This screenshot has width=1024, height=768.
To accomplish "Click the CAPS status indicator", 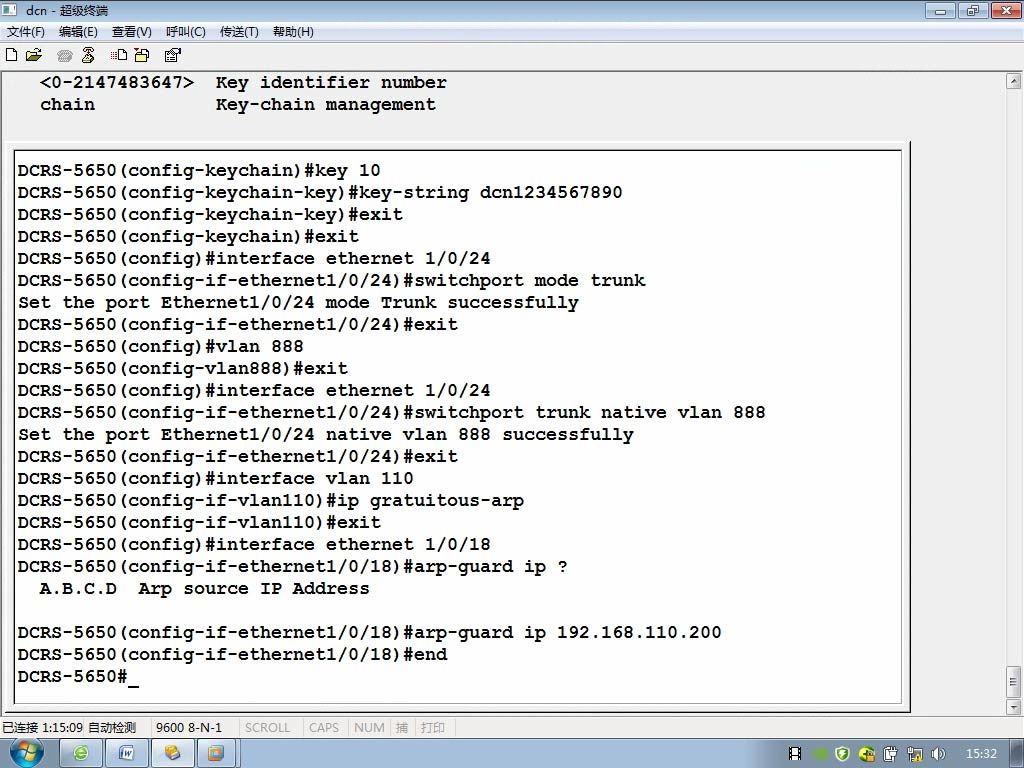I will point(324,727).
